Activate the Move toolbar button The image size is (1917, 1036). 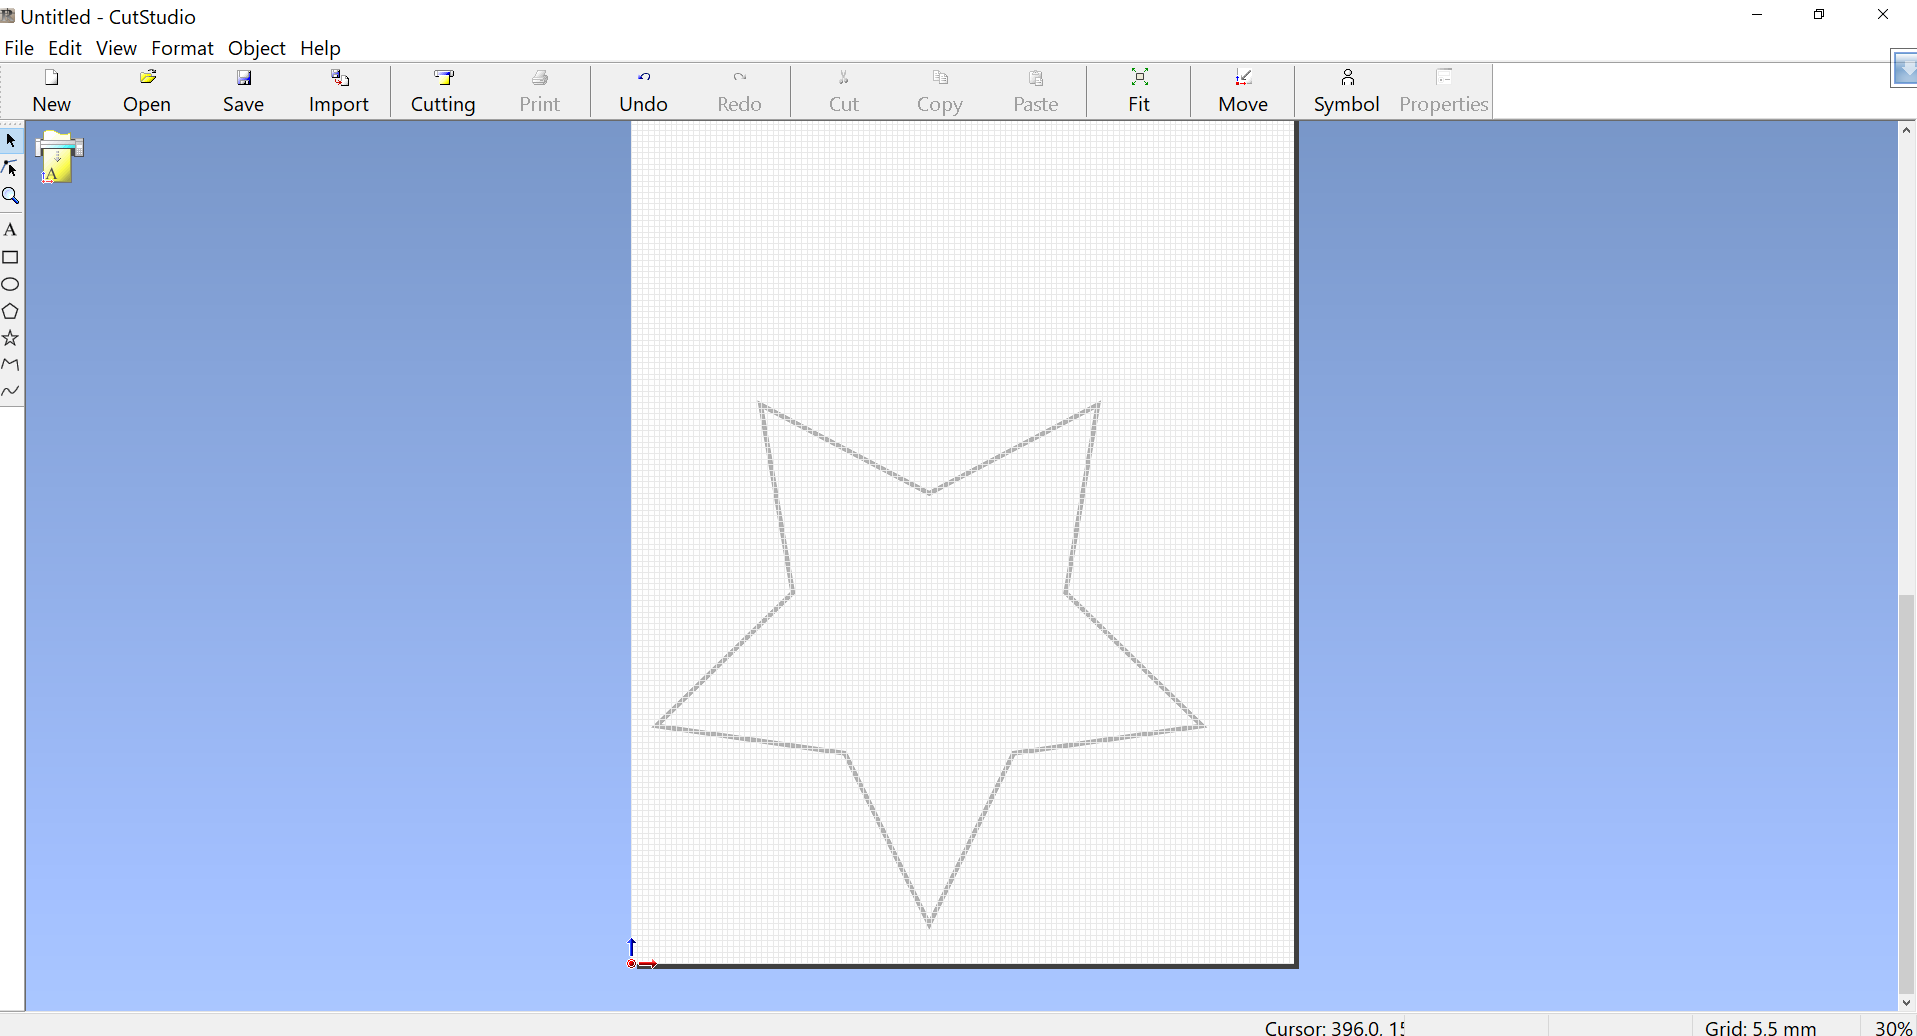click(x=1243, y=91)
